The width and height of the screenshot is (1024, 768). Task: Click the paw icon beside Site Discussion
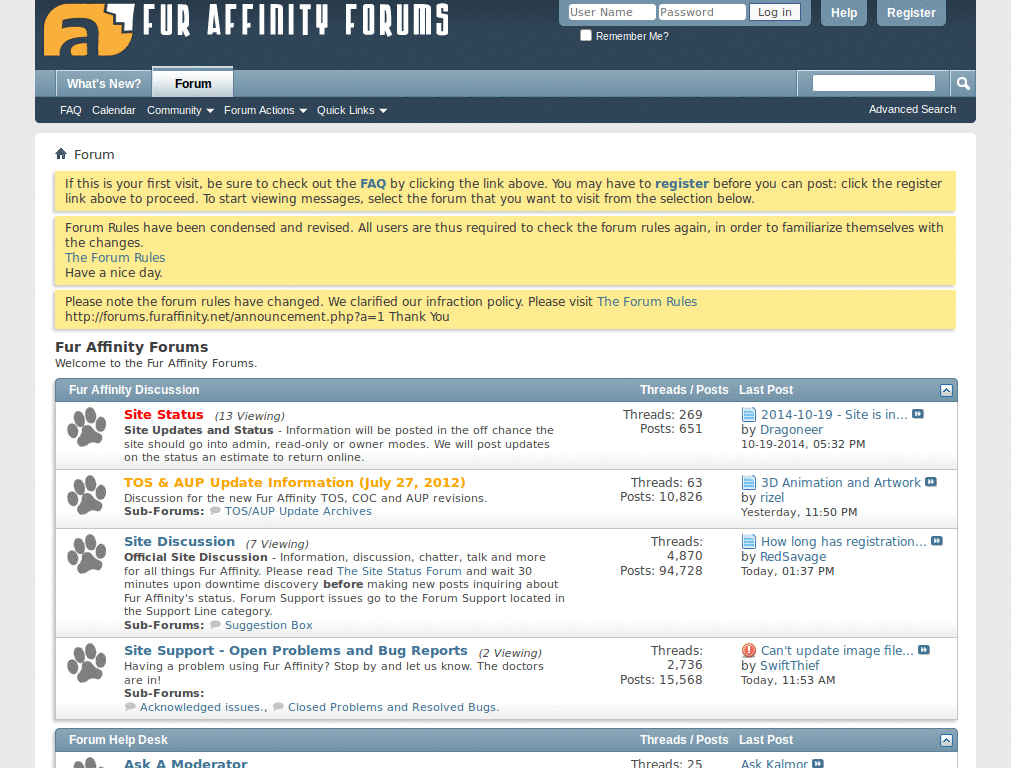[x=87, y=554]
